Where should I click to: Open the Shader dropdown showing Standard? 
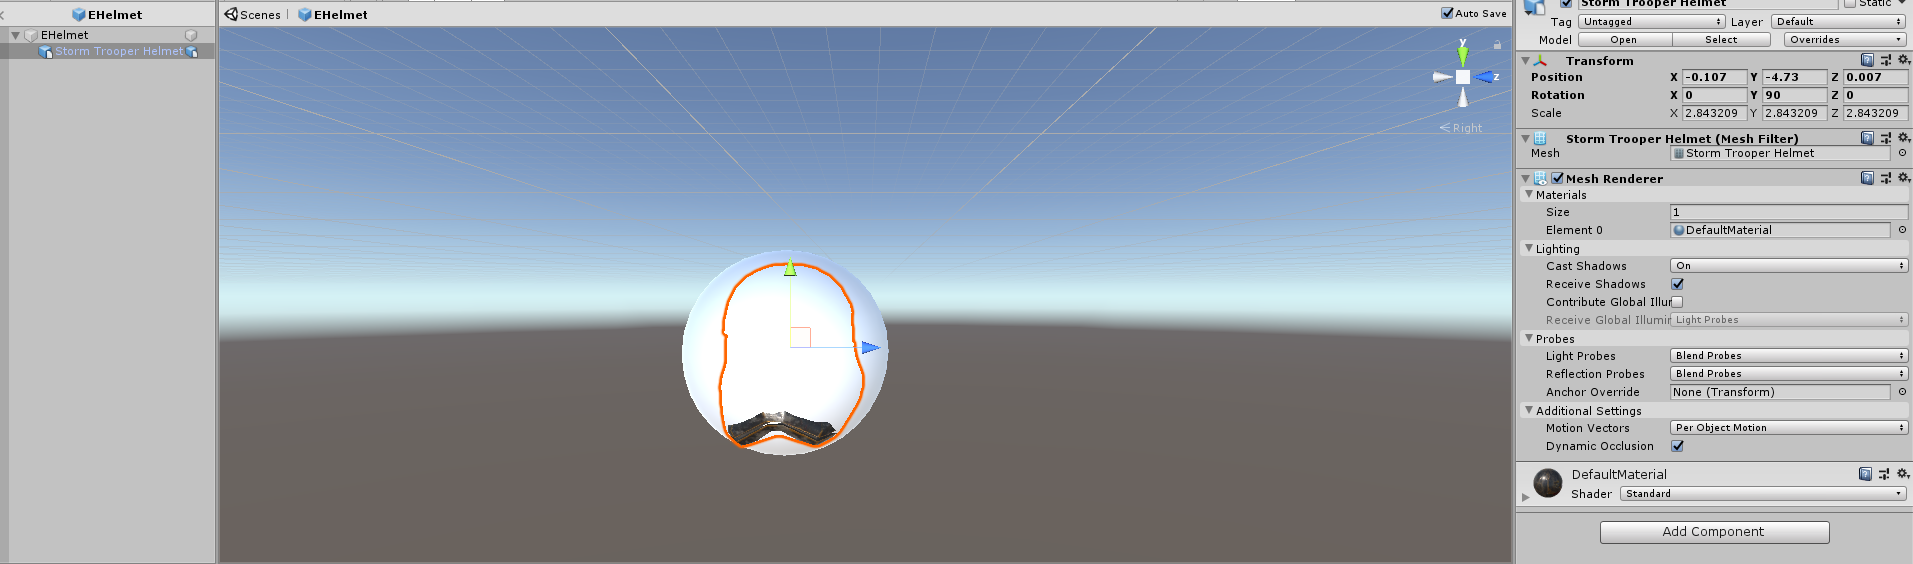[x=1763, y=494]
